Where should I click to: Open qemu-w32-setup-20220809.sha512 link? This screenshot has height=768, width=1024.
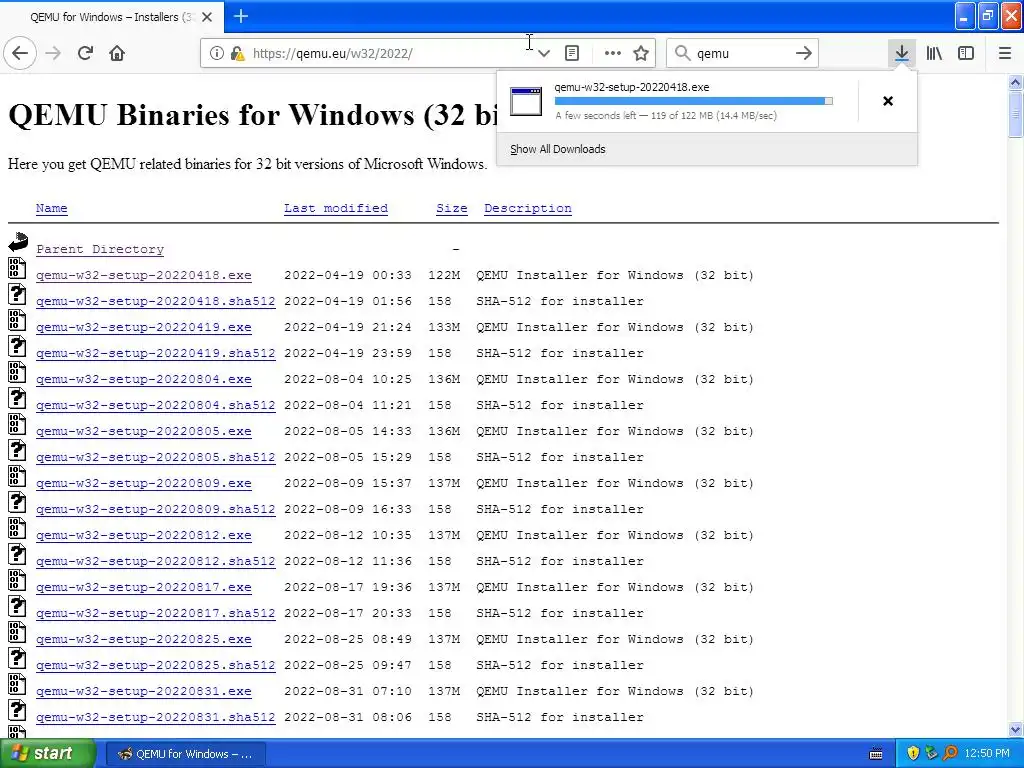pos(155,509)
